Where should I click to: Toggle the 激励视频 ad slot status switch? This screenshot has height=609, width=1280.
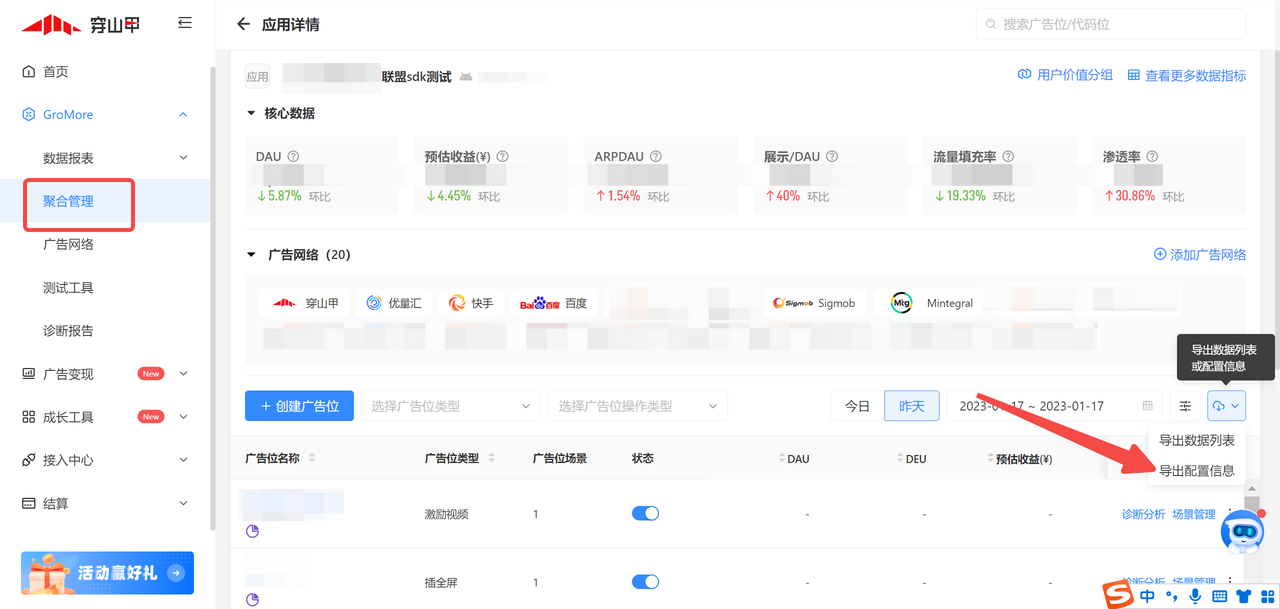tap(645, 513)
